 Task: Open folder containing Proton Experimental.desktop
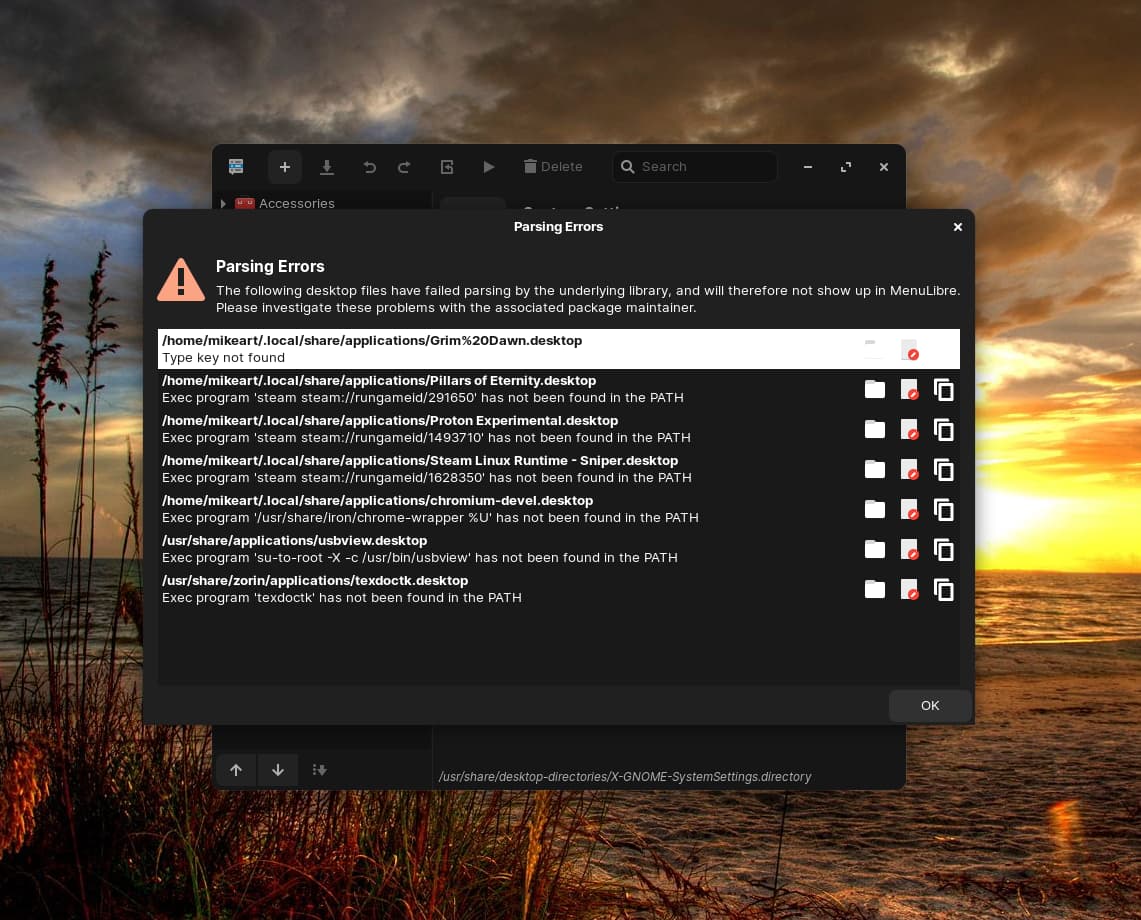tap(875, 429)
